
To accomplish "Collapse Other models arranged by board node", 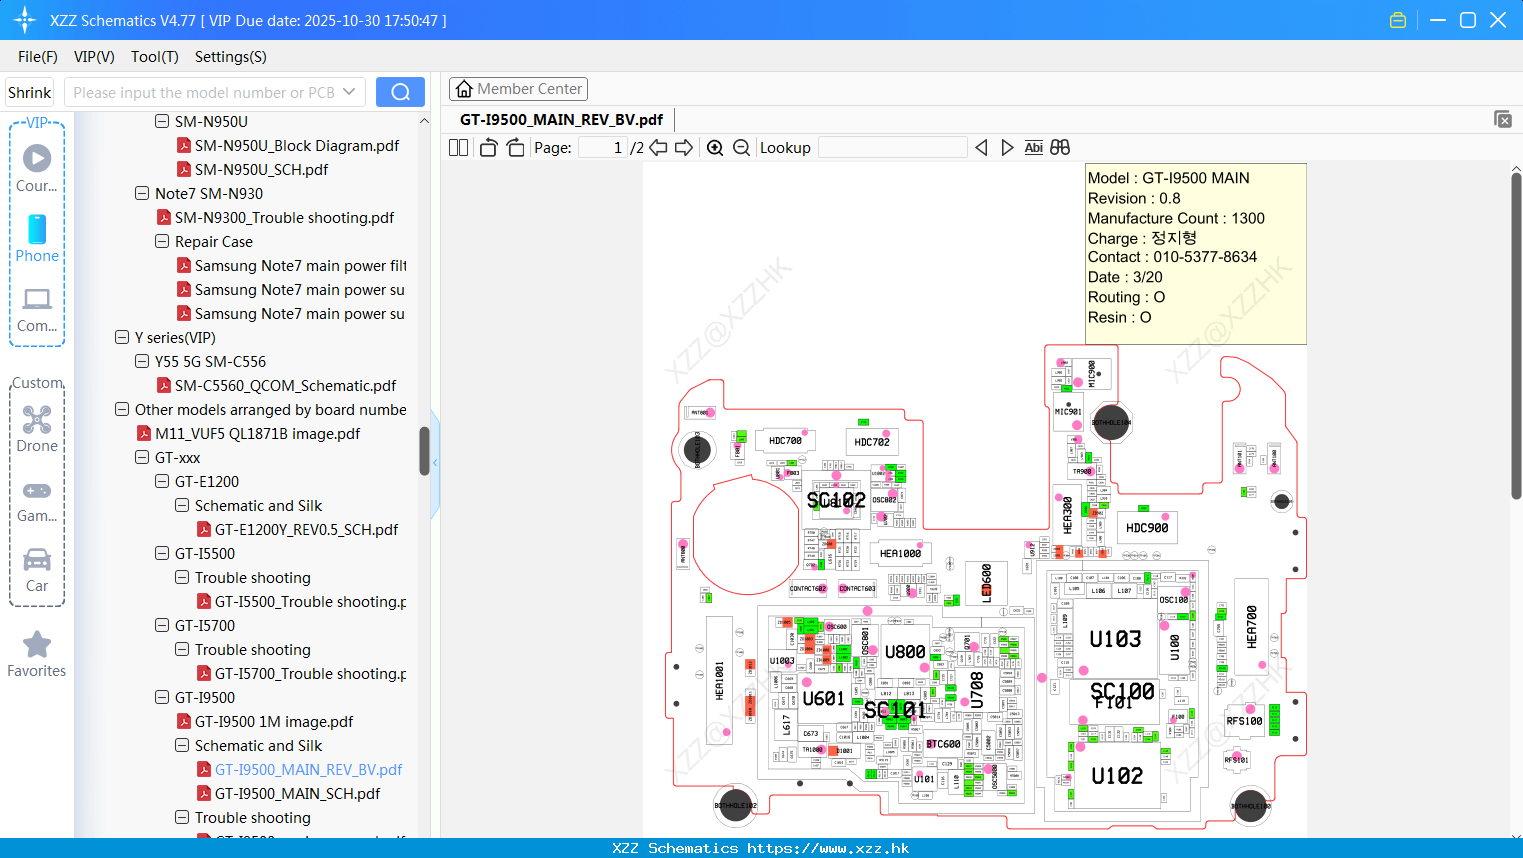I will point(122,409).
